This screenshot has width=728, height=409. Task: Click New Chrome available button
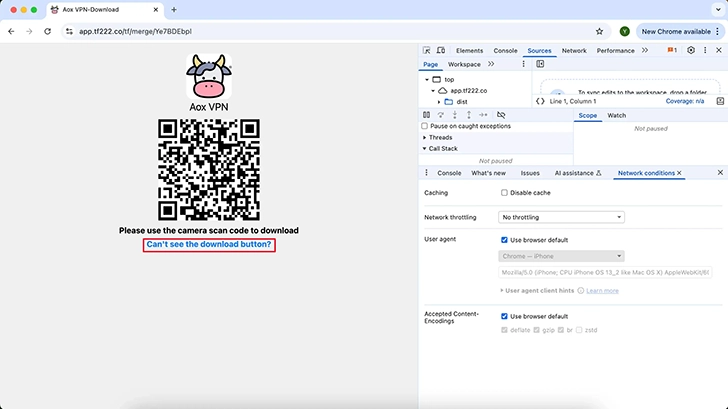681,32
